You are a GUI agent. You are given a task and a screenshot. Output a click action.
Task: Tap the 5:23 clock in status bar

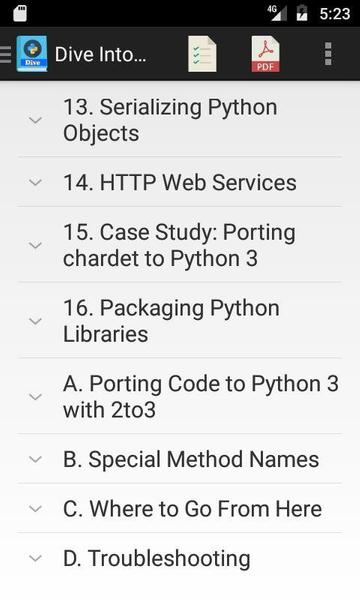tap(335, 14)
